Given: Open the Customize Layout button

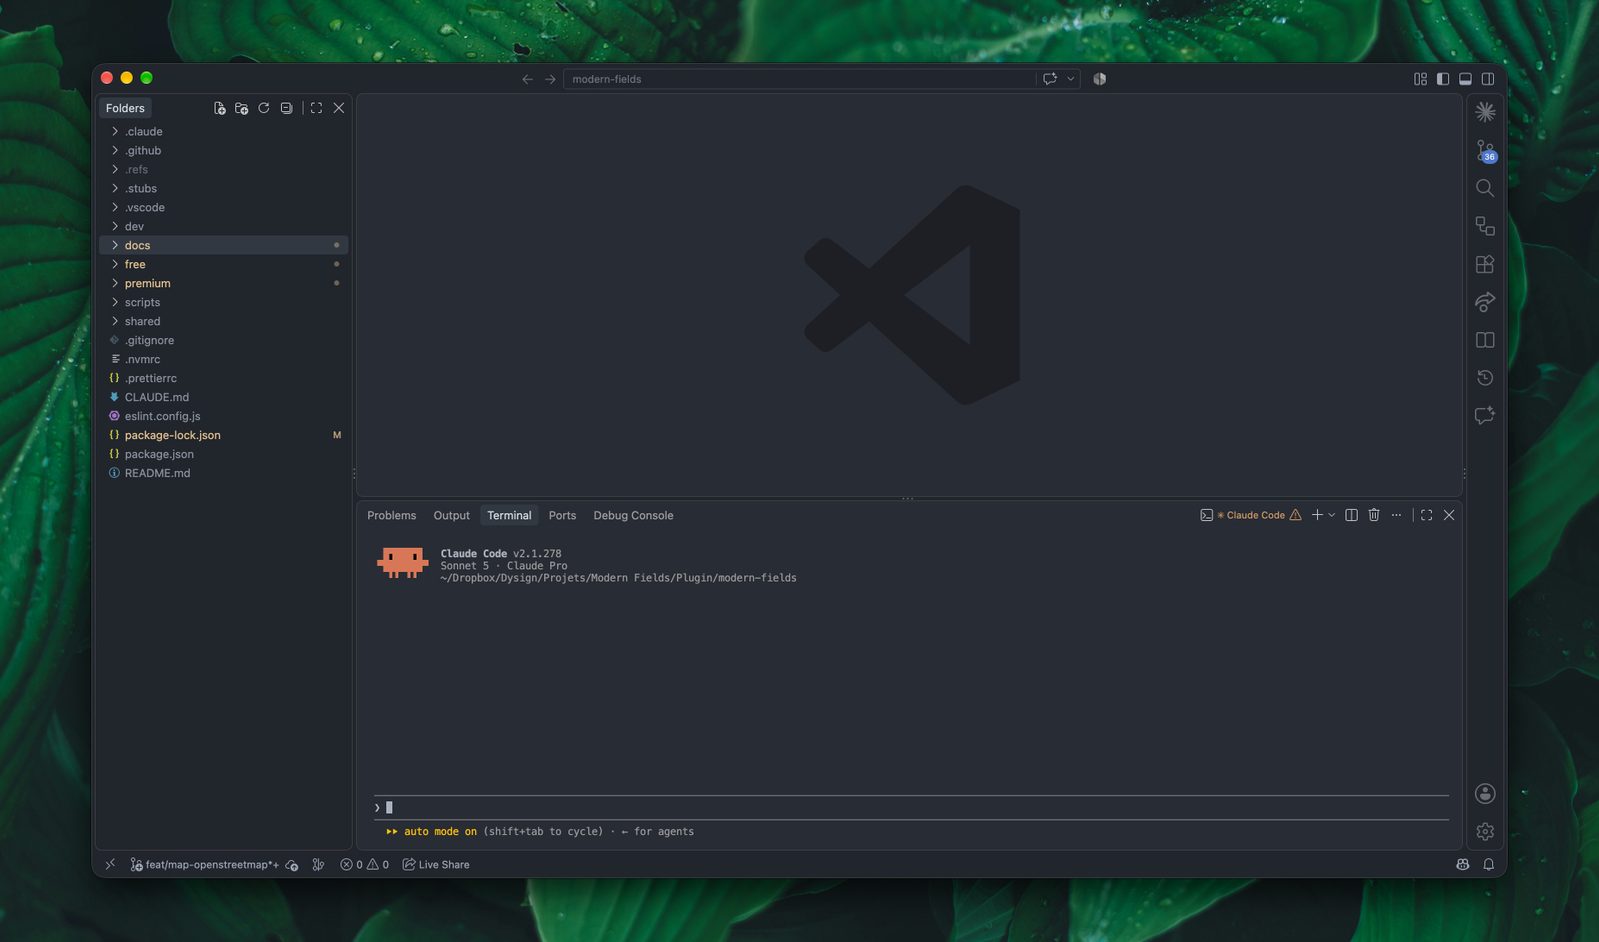Looking at the screenshot, I should (1420, 79).
